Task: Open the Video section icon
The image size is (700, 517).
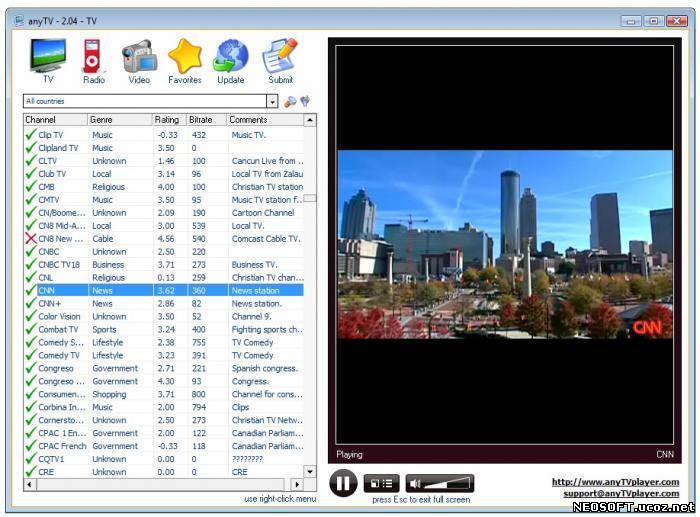Action: click(x=139, y=61)
